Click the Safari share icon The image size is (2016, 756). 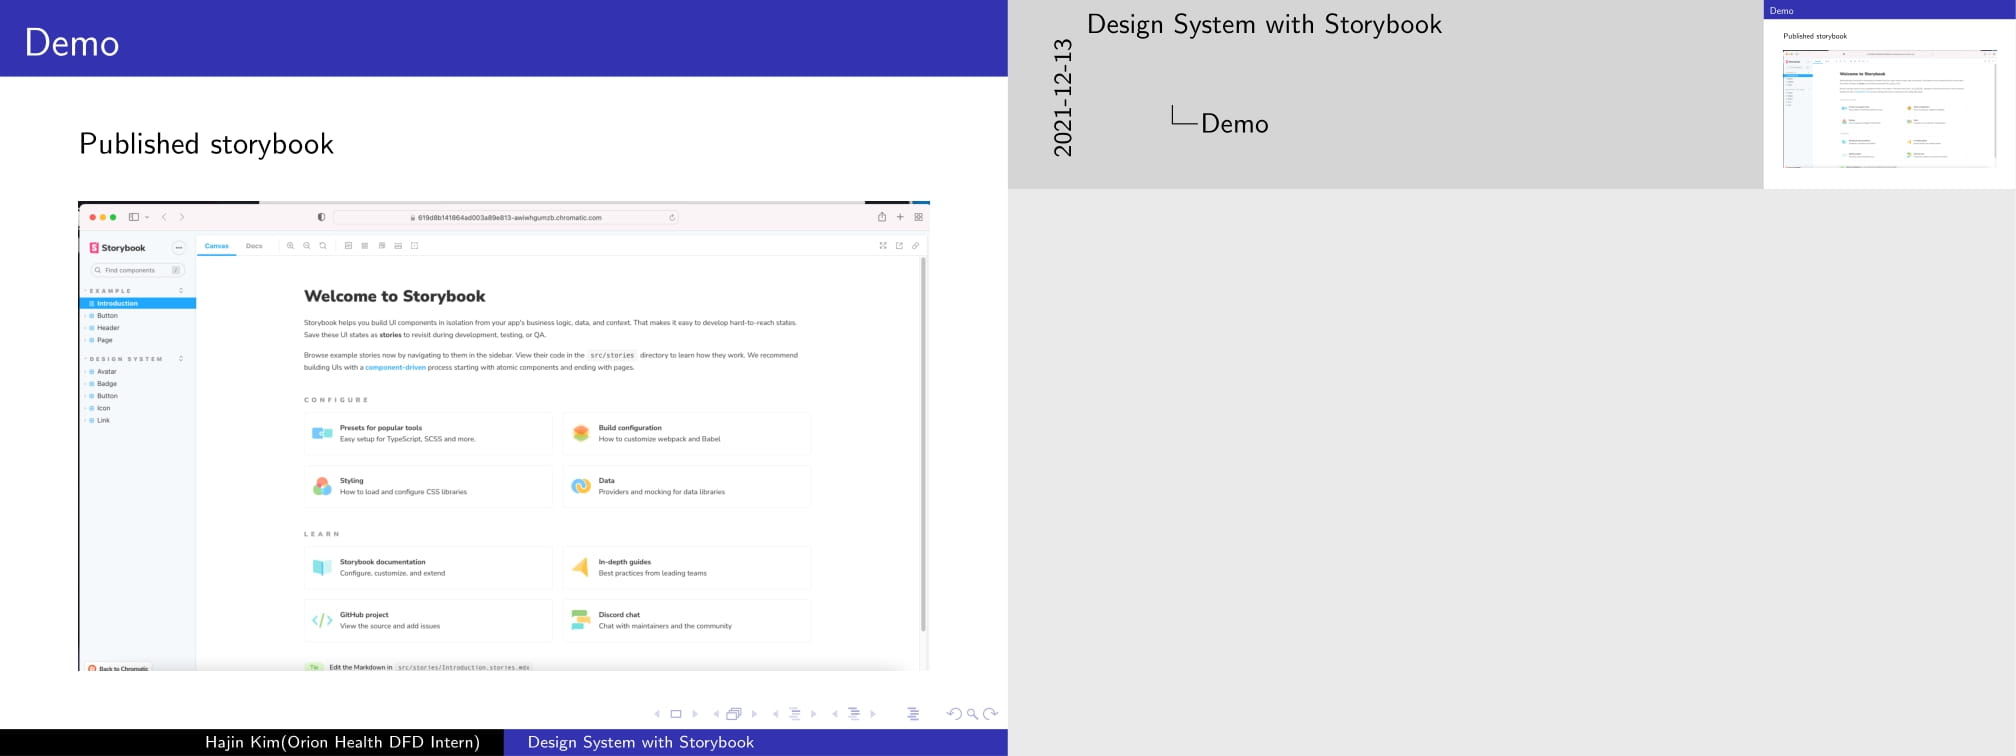tap(882, 217)
